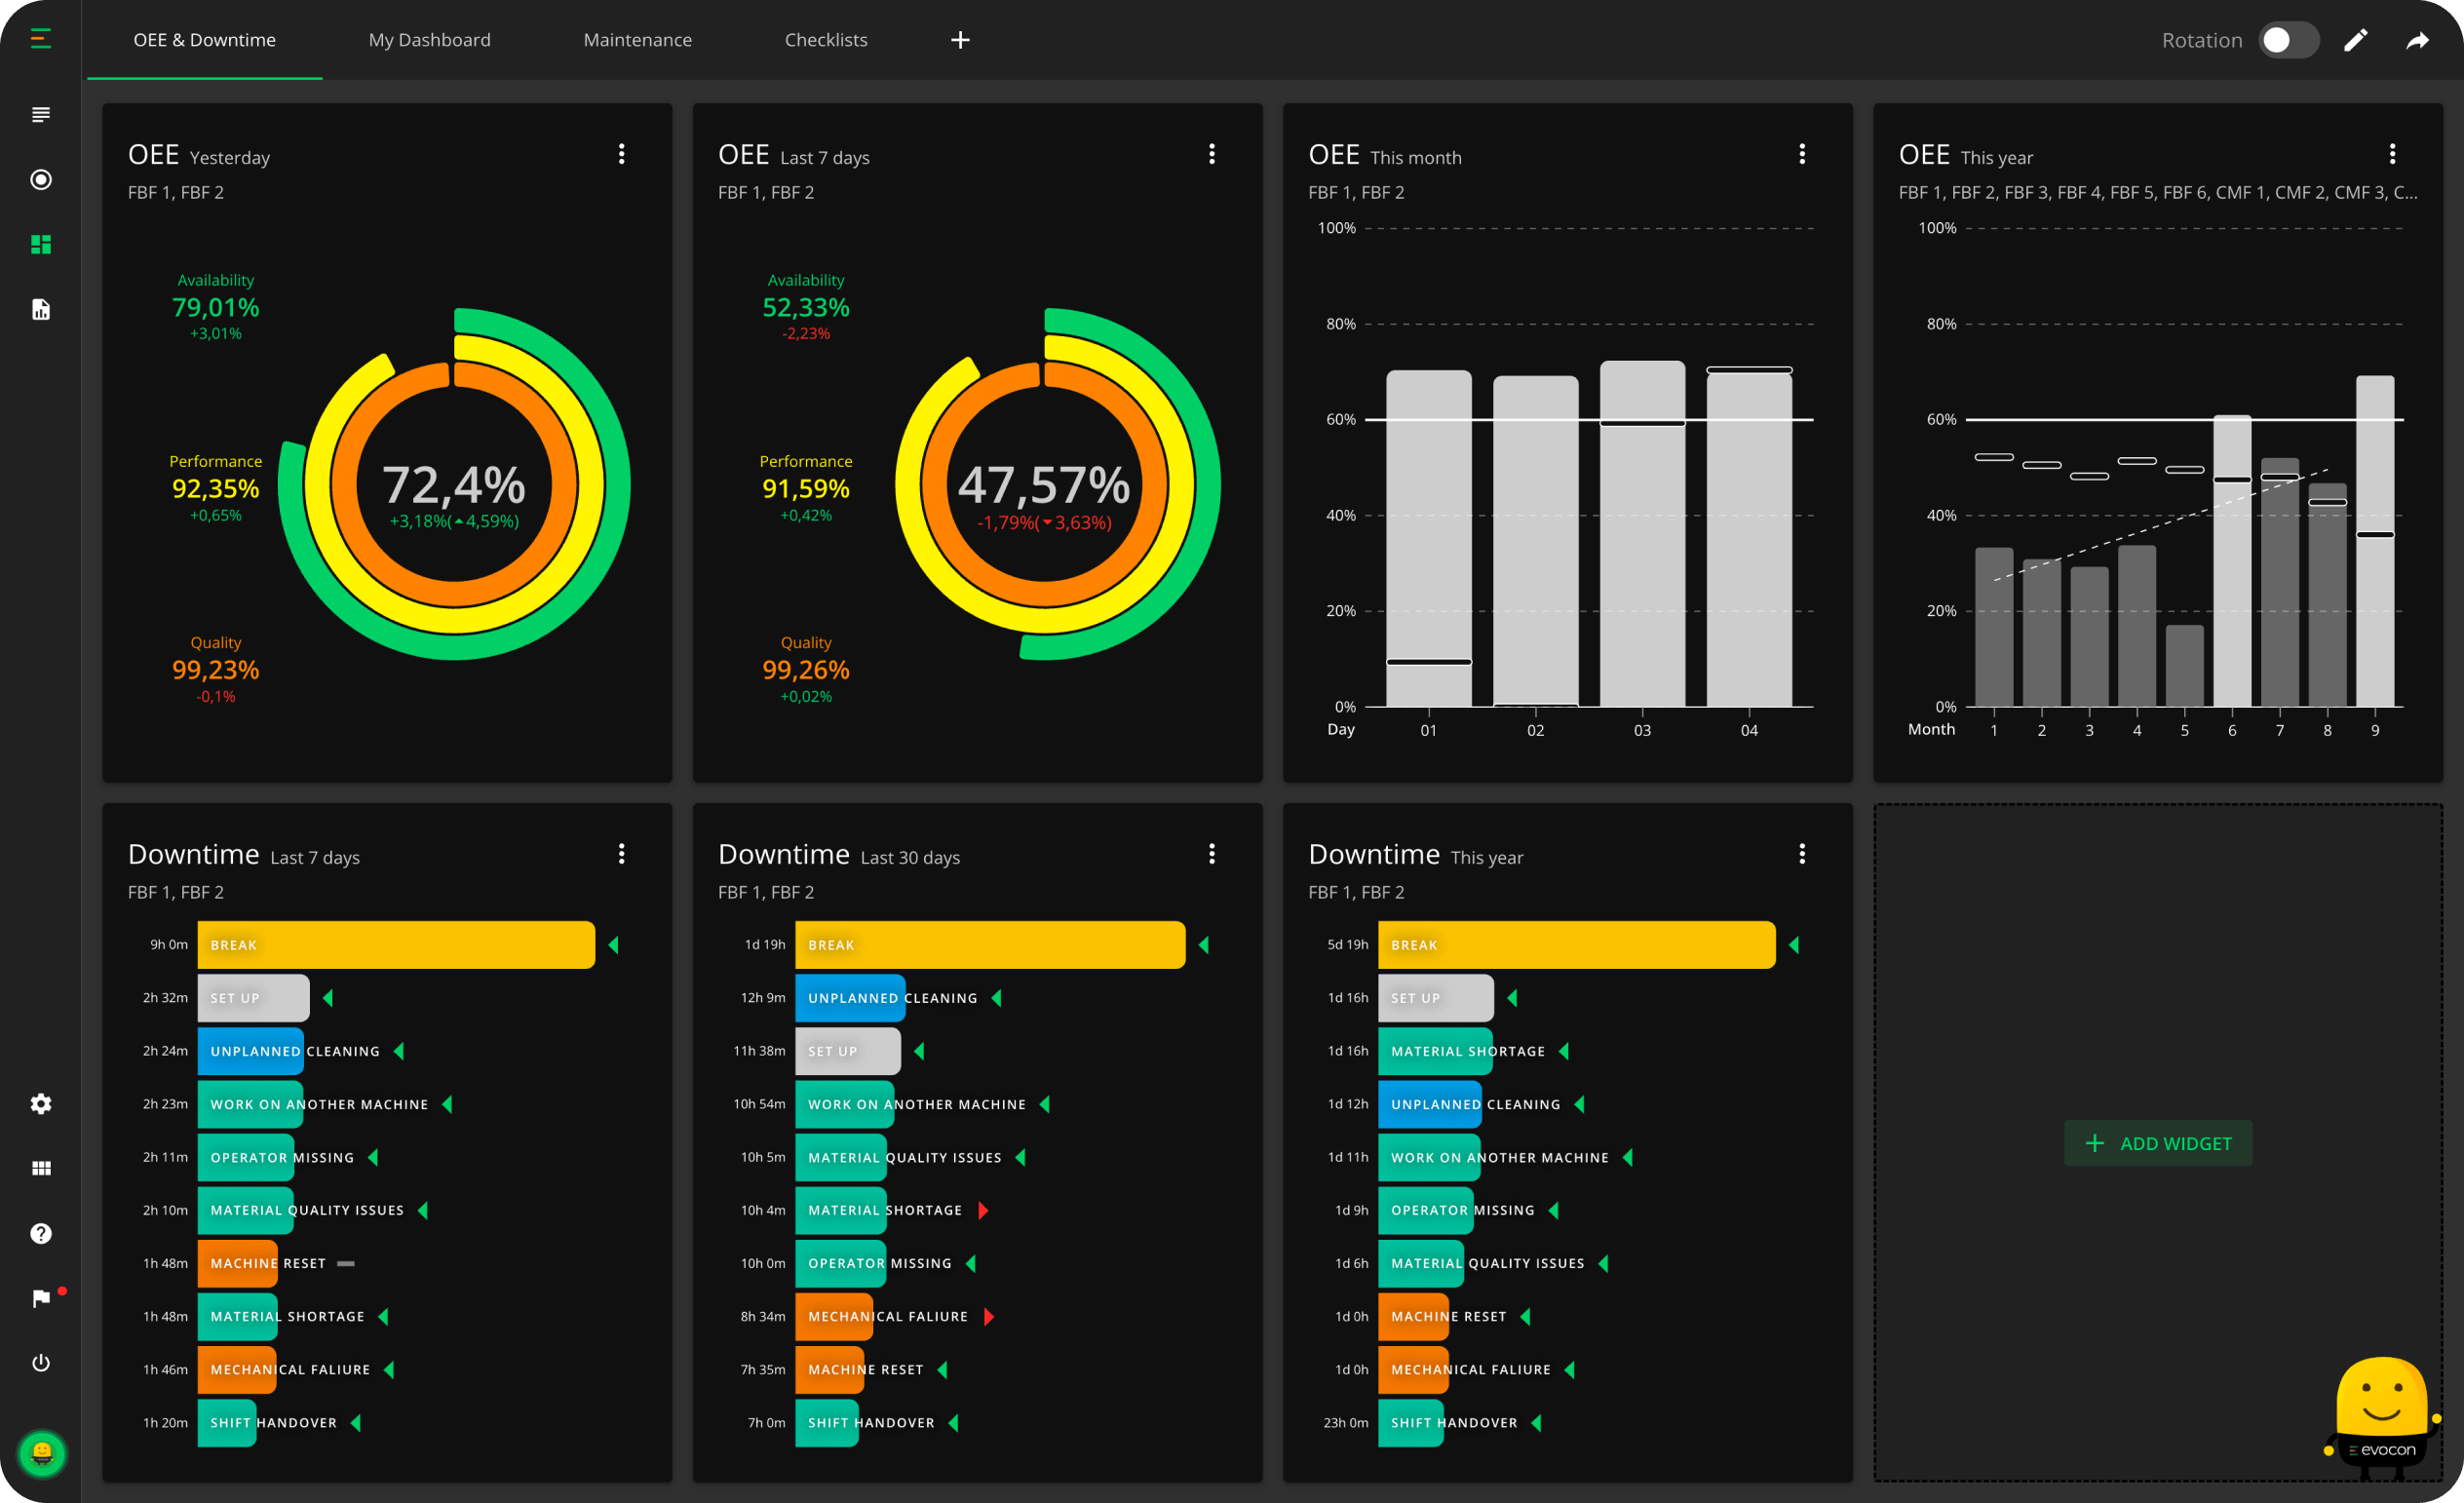Open the reports document sidebar icon
The image size is (2464, 1503).
point(41,310)
